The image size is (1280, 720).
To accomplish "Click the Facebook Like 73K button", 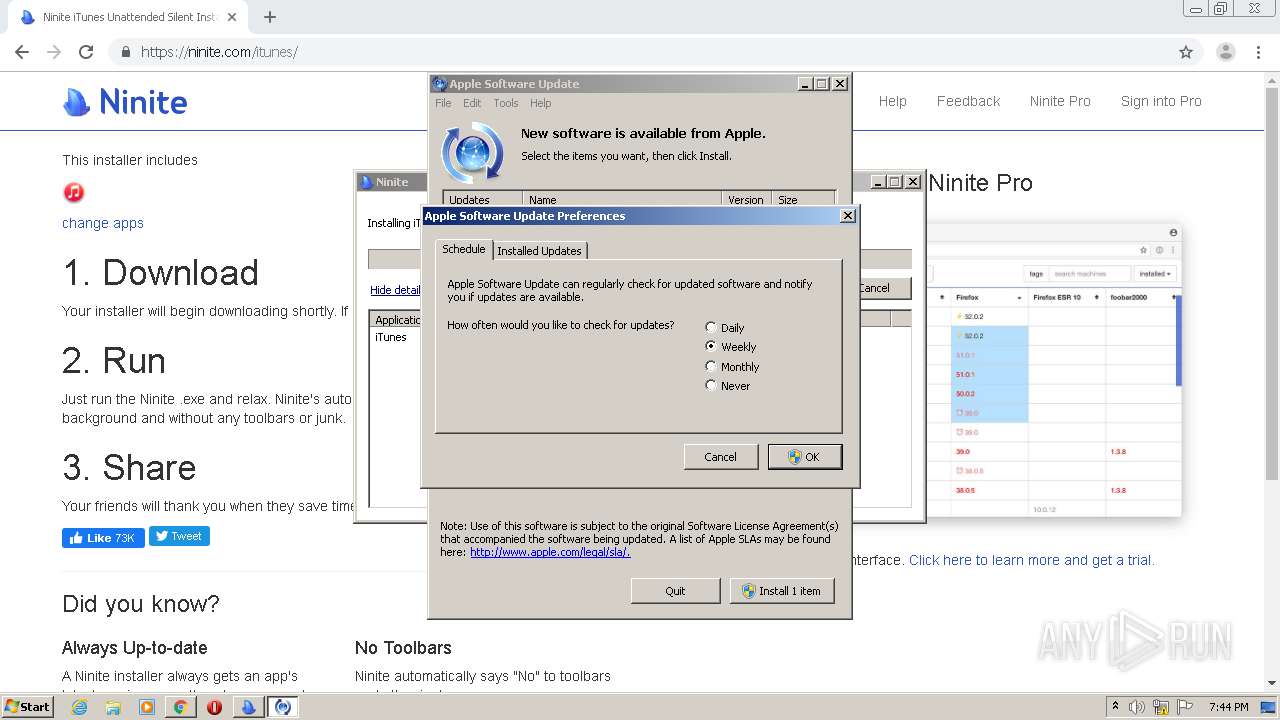I will tap(103, 537).
